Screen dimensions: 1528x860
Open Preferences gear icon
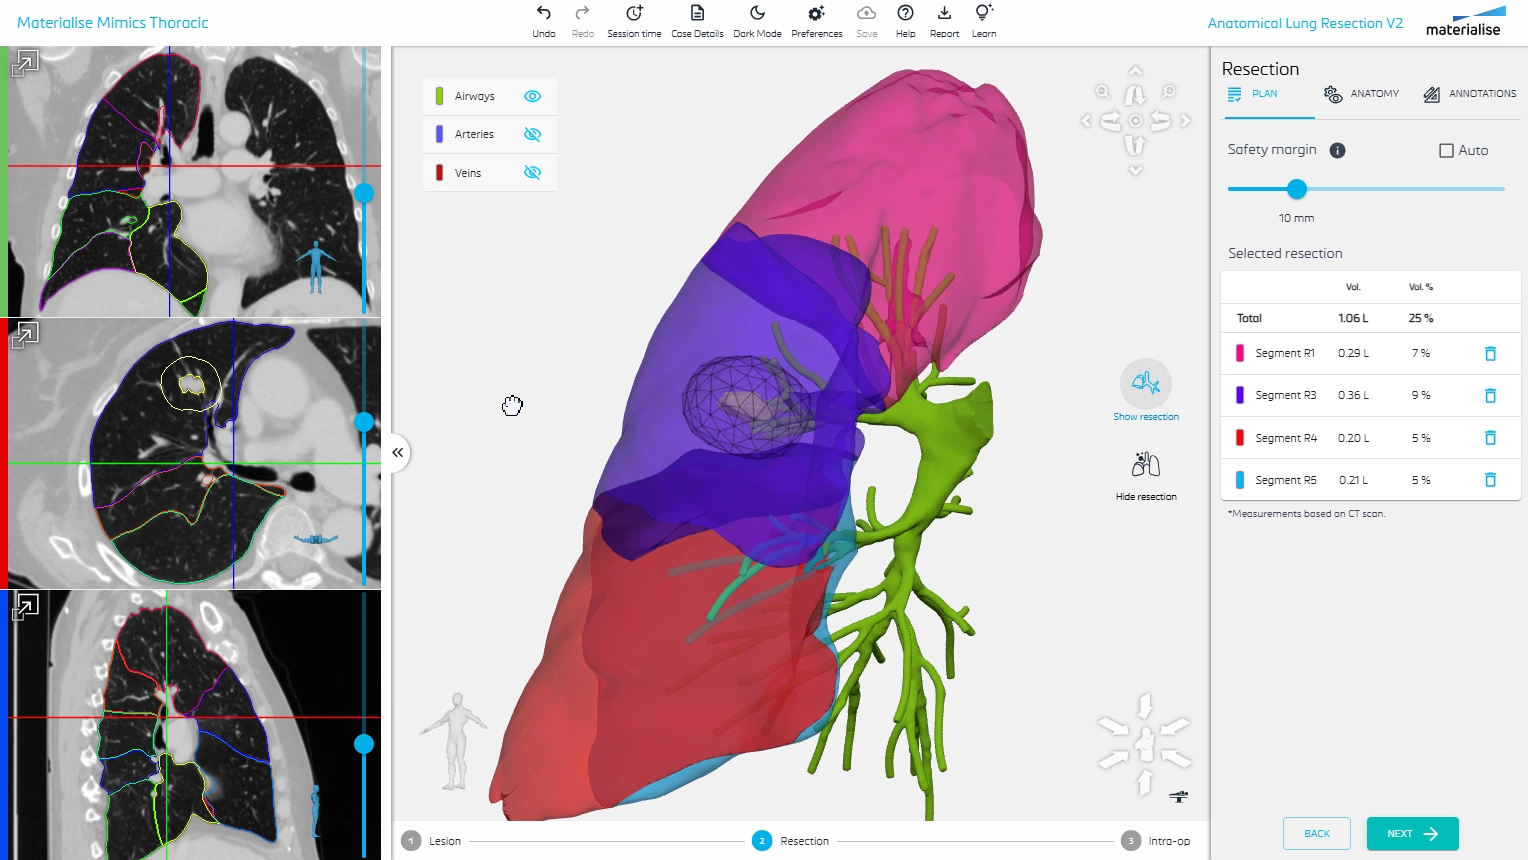(816, 14)
